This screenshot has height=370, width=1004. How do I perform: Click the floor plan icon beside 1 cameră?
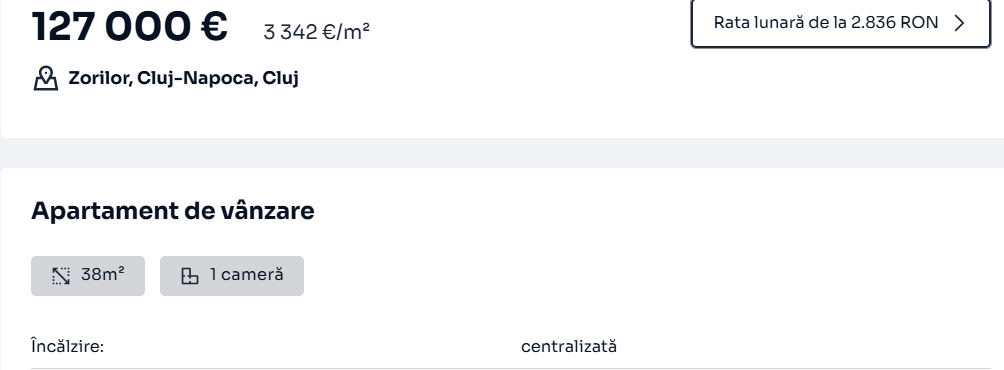tap(190, 276)
